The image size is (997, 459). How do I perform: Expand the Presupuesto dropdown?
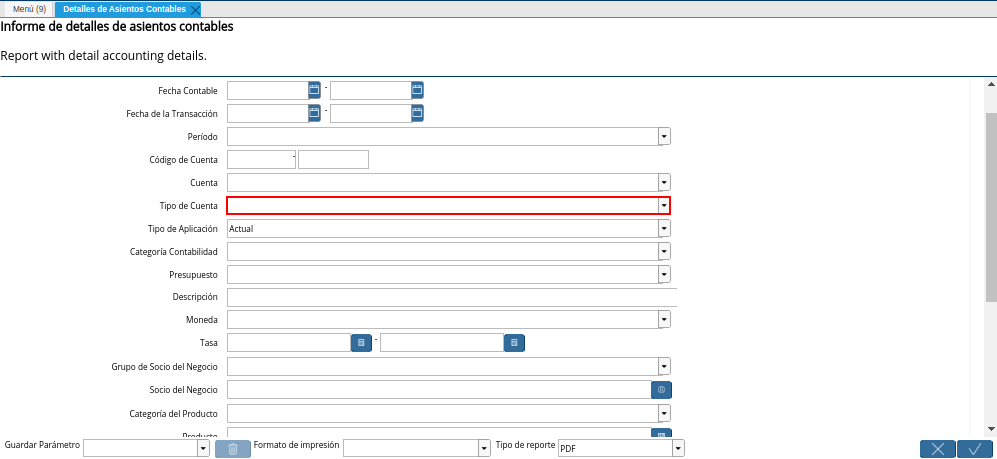(664, 274)
